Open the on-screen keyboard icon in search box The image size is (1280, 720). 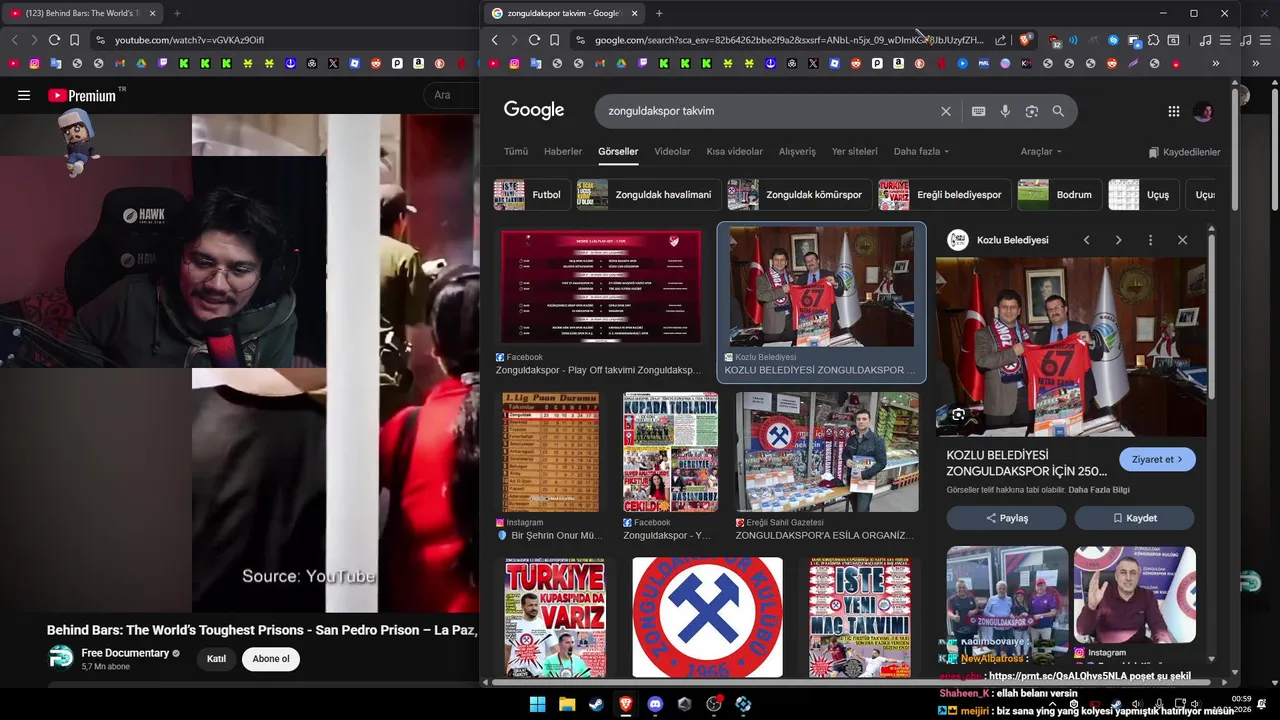[x=978, y=111]
